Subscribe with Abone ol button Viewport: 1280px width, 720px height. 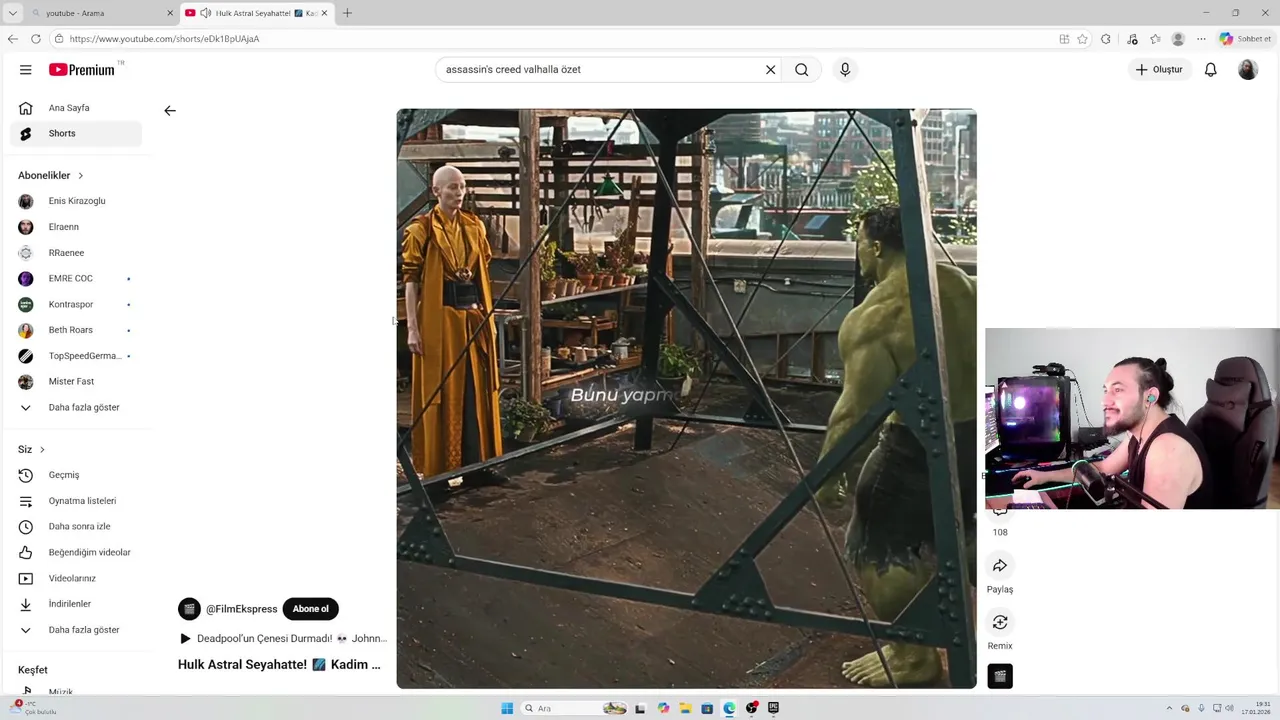(x=310, y=609)
